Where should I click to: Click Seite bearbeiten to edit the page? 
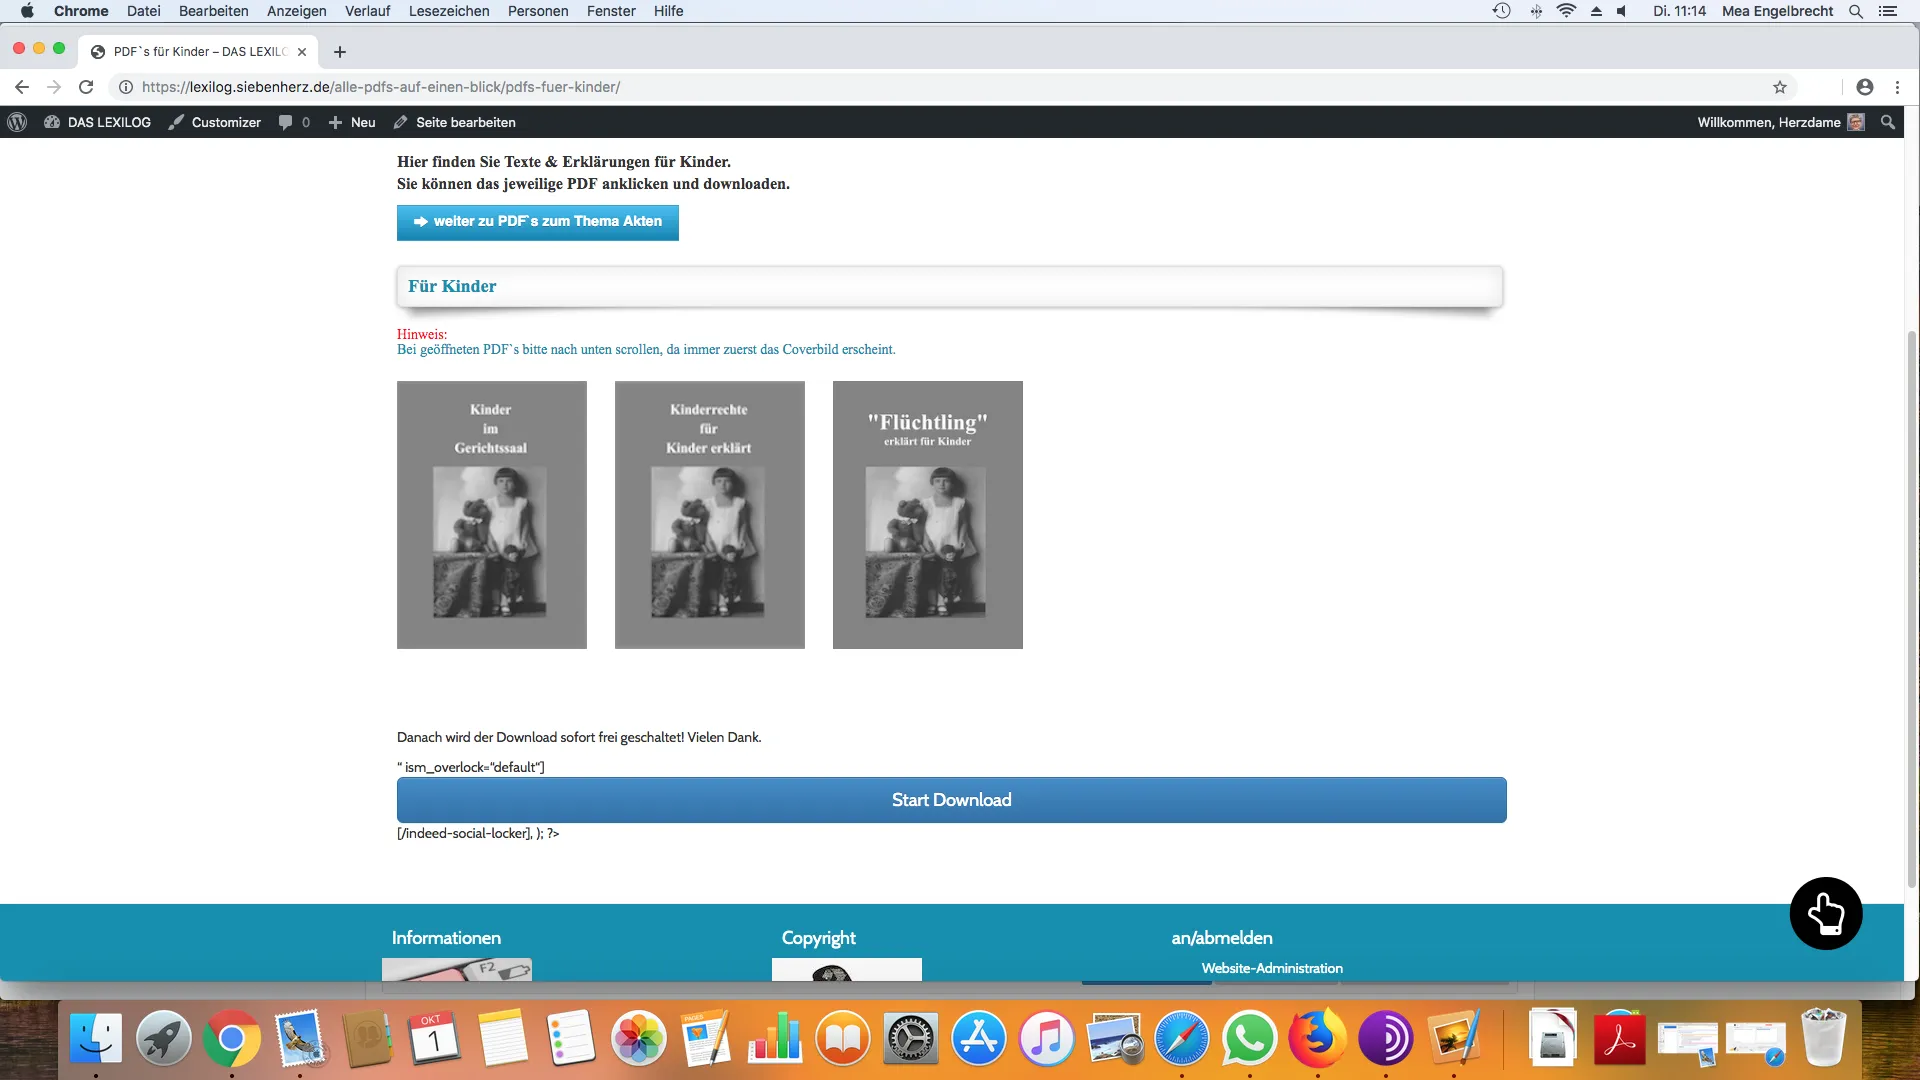[x=455, y=122]
